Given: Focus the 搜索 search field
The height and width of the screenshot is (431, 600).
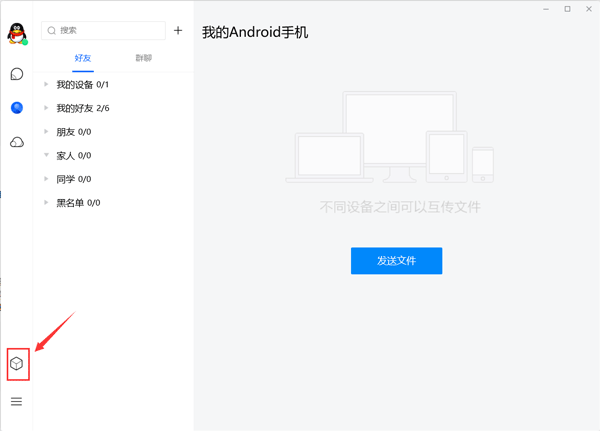Looking at the screenshot, I should pyautogui.click(x=104, y=31).
